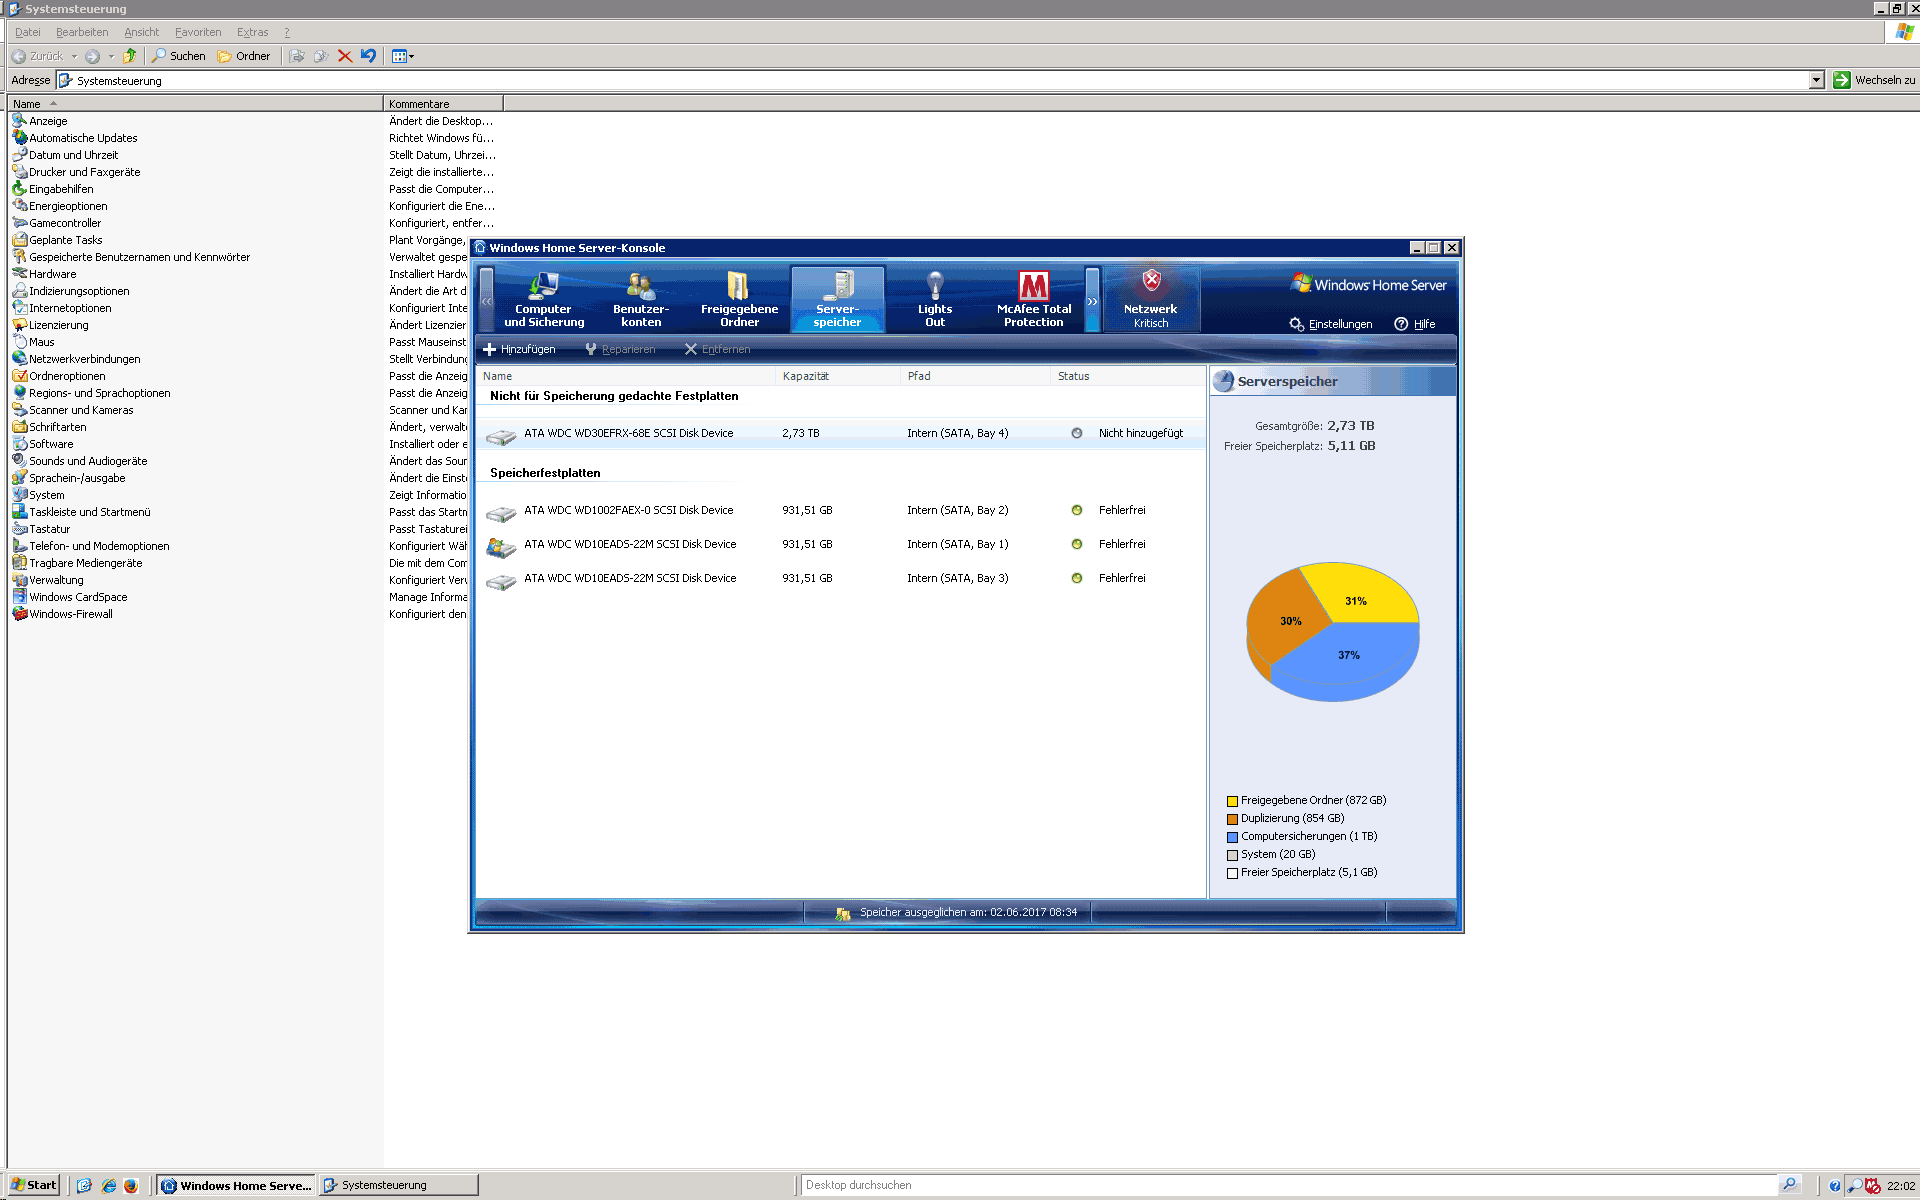The width and height of the screenshot is (1920, 1200).
Task: Click Wechseln zu button
Action: (x=1875, y=80)
